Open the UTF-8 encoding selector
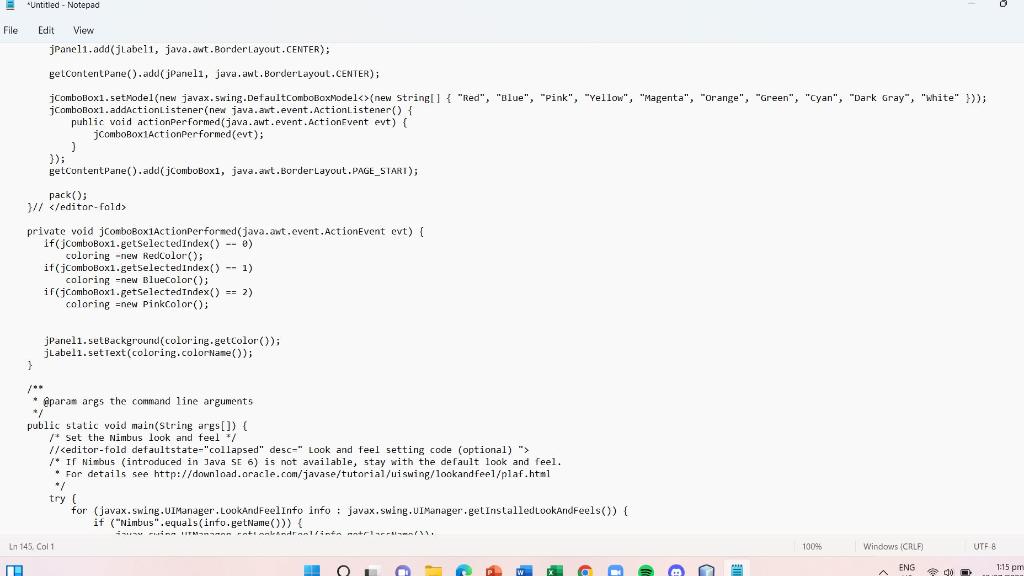Screen dimensions: 1024x576 (985, 546)
